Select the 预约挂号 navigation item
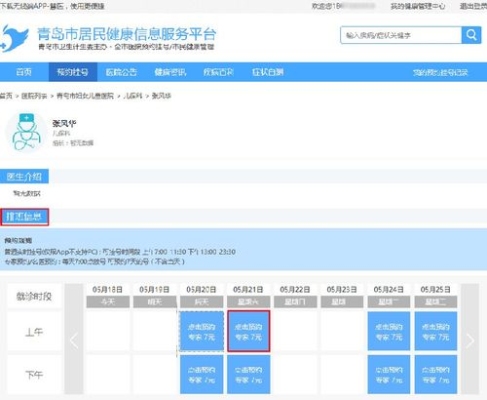487x400 pixels. [x=73, y=72]
